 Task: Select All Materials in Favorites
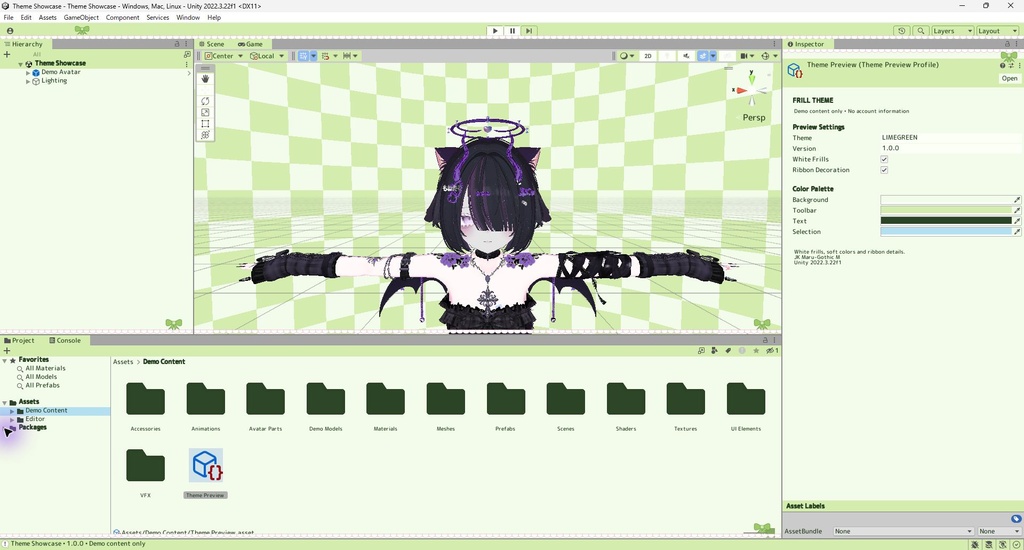pyautogui.click(x=45, y=368)
